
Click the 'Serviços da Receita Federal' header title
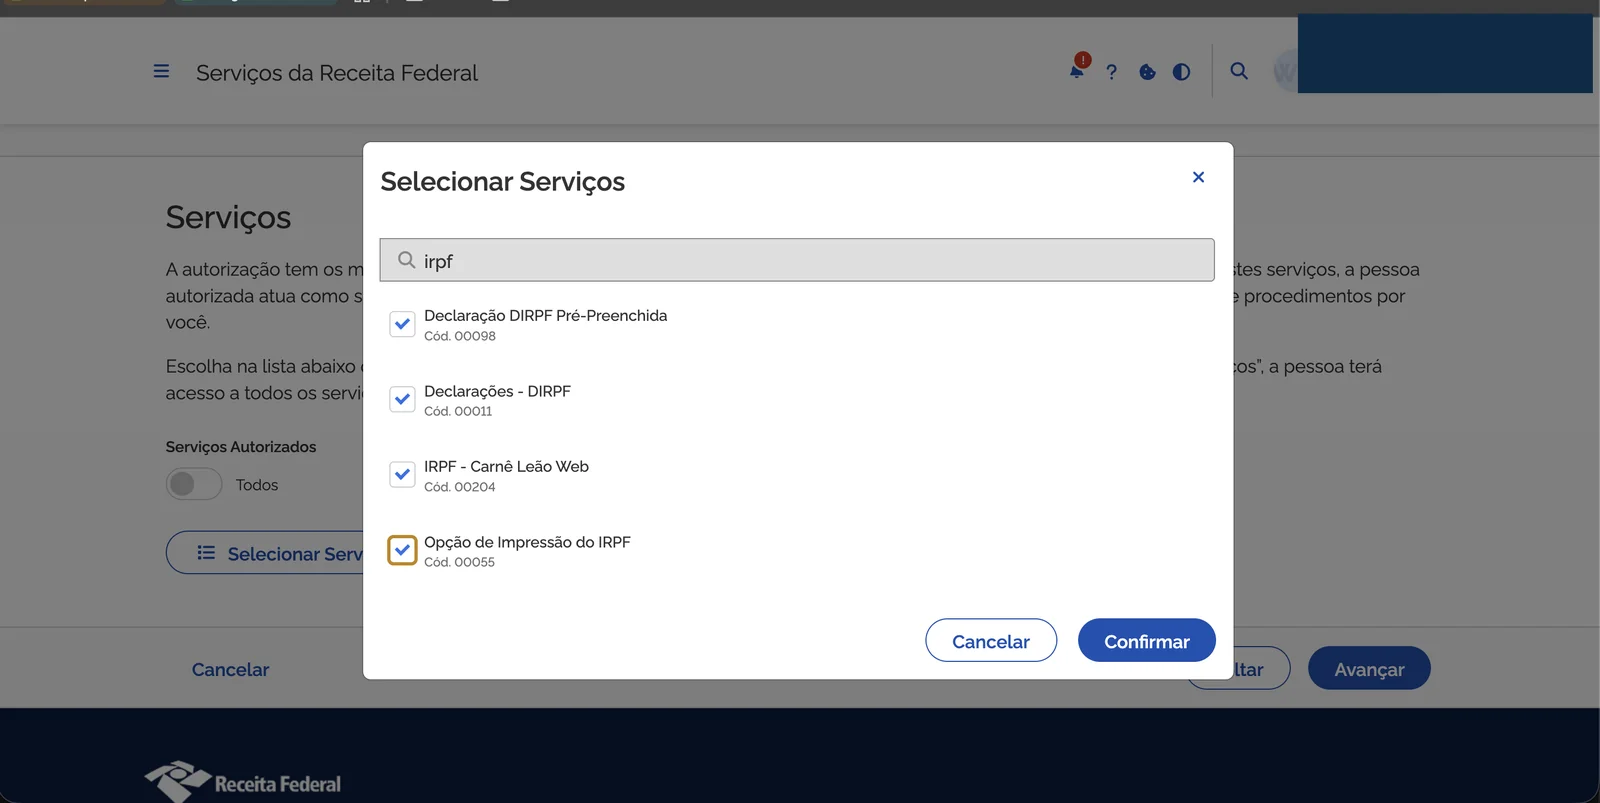pyautogui.click(x=337, y=73)
